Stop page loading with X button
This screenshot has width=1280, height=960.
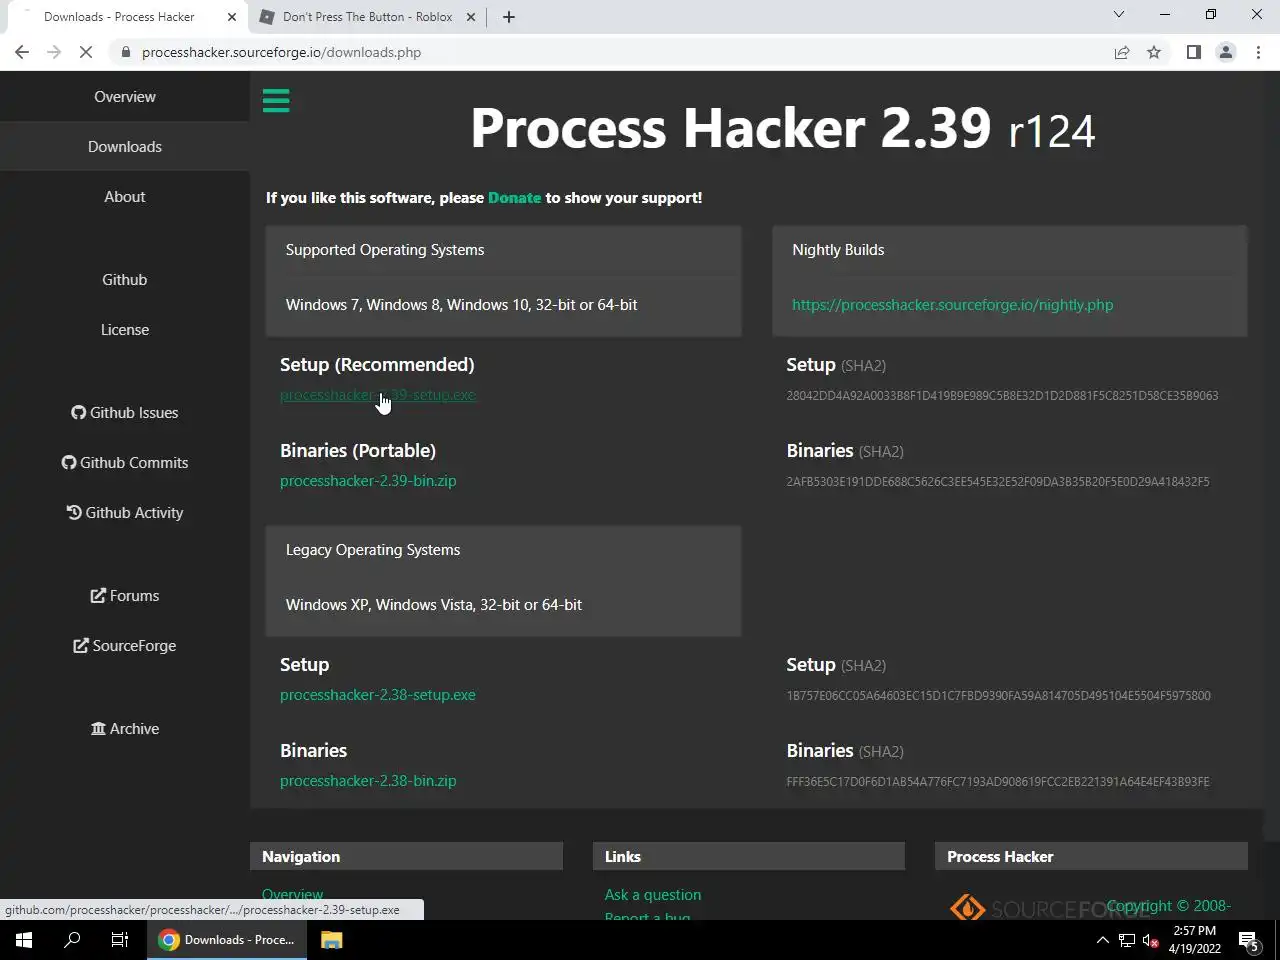point(86,52)
